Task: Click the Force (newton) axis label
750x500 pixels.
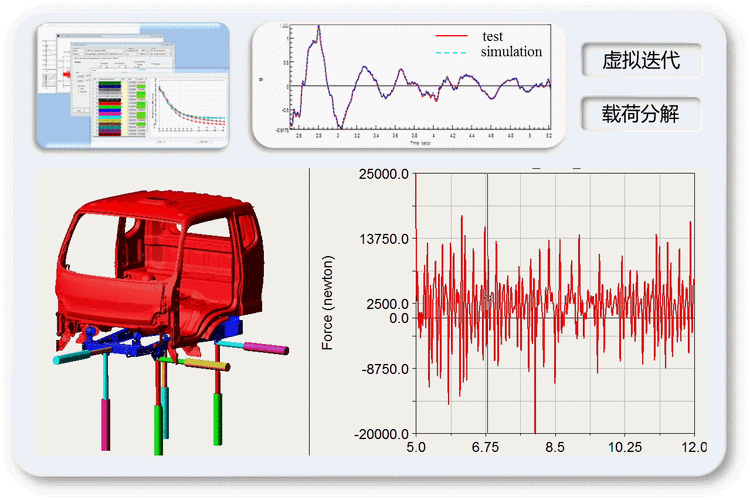Action: pos(328,302)
